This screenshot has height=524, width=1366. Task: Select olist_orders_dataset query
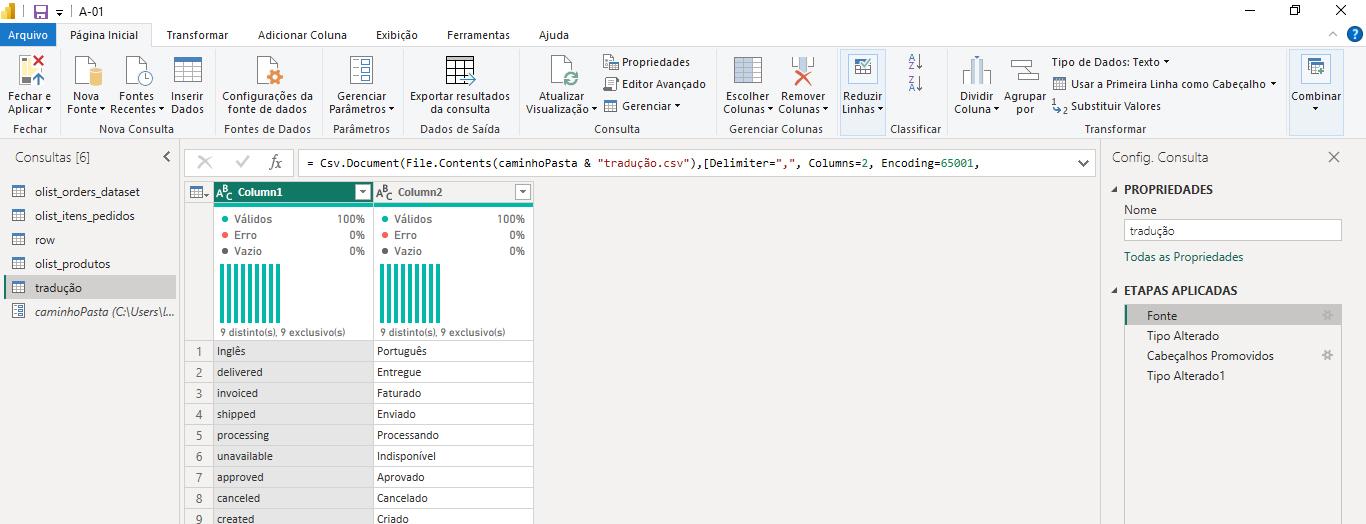[x=90, y=192]
